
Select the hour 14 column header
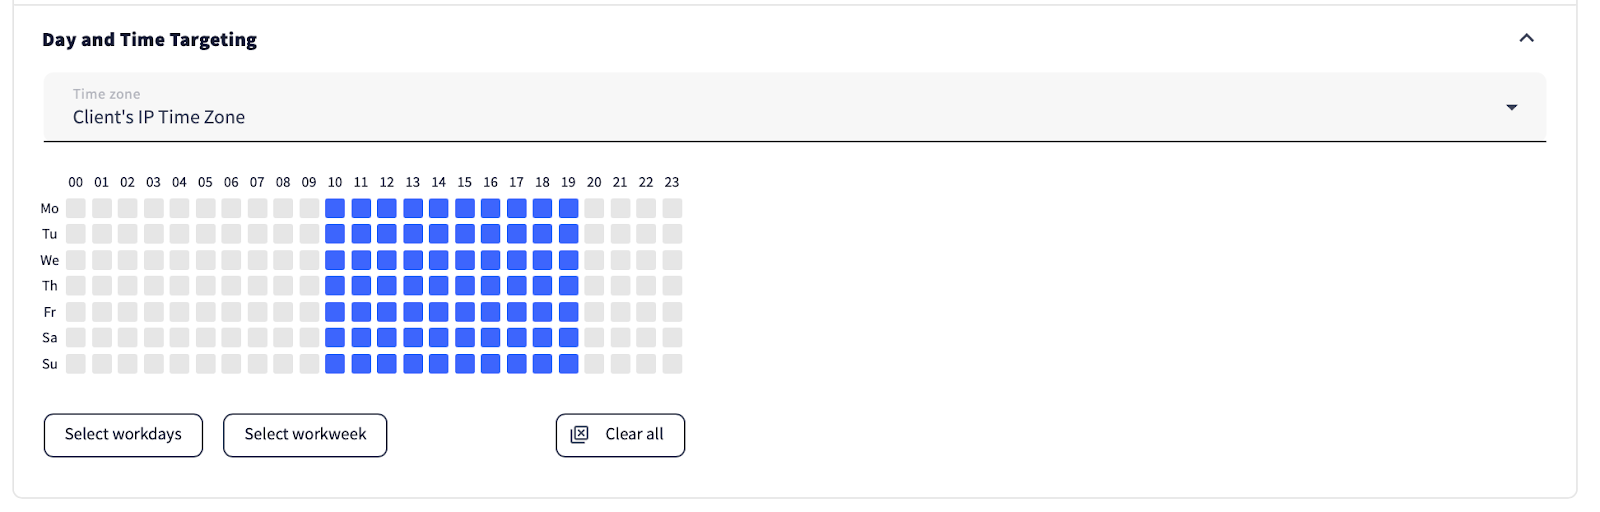pos(439,182)
